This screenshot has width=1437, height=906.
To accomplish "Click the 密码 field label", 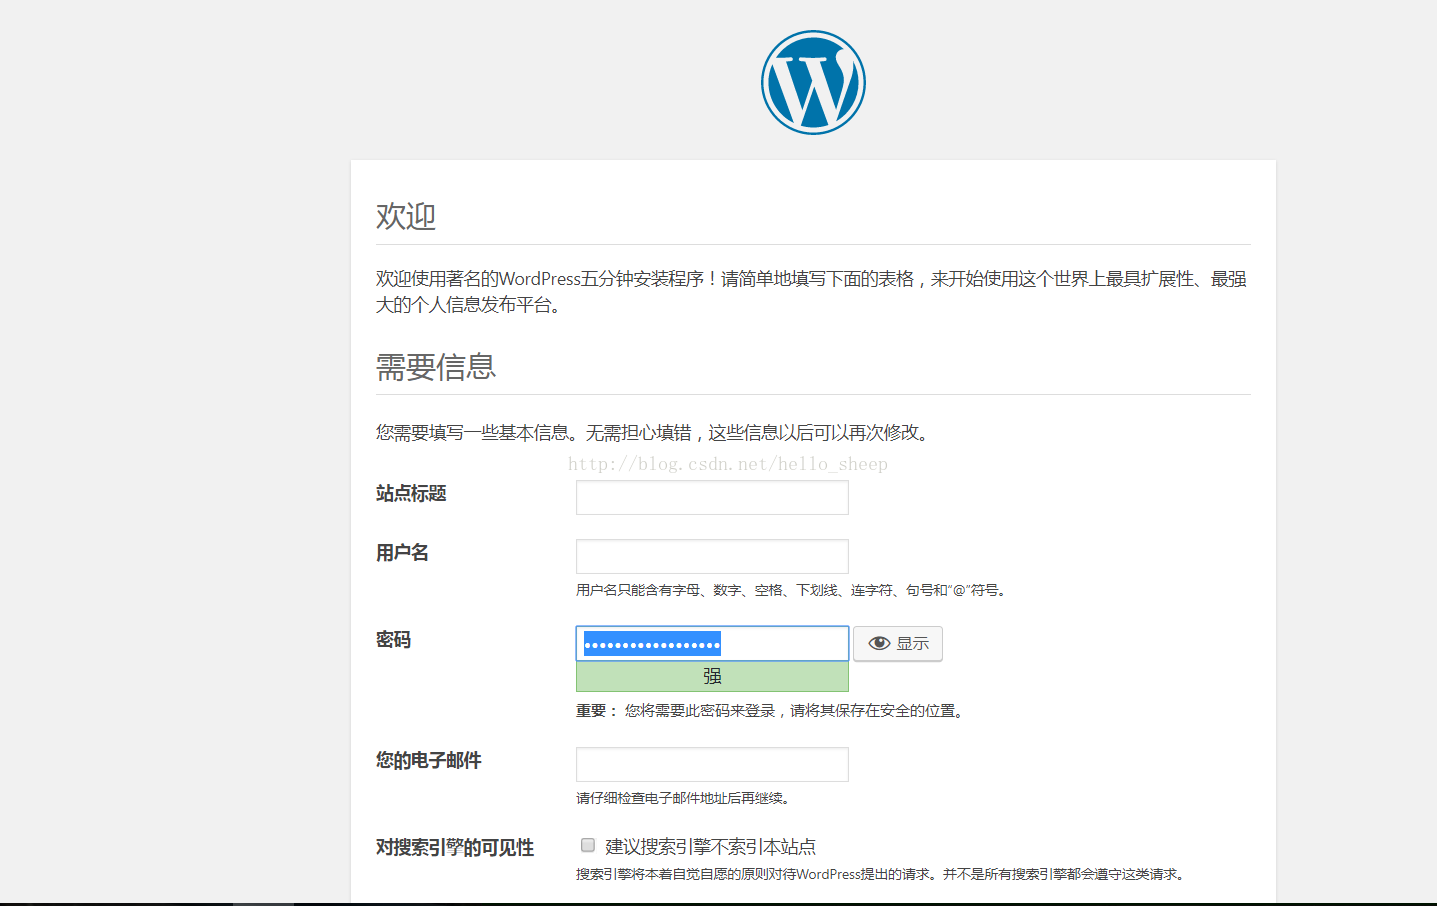I will 393,639.
